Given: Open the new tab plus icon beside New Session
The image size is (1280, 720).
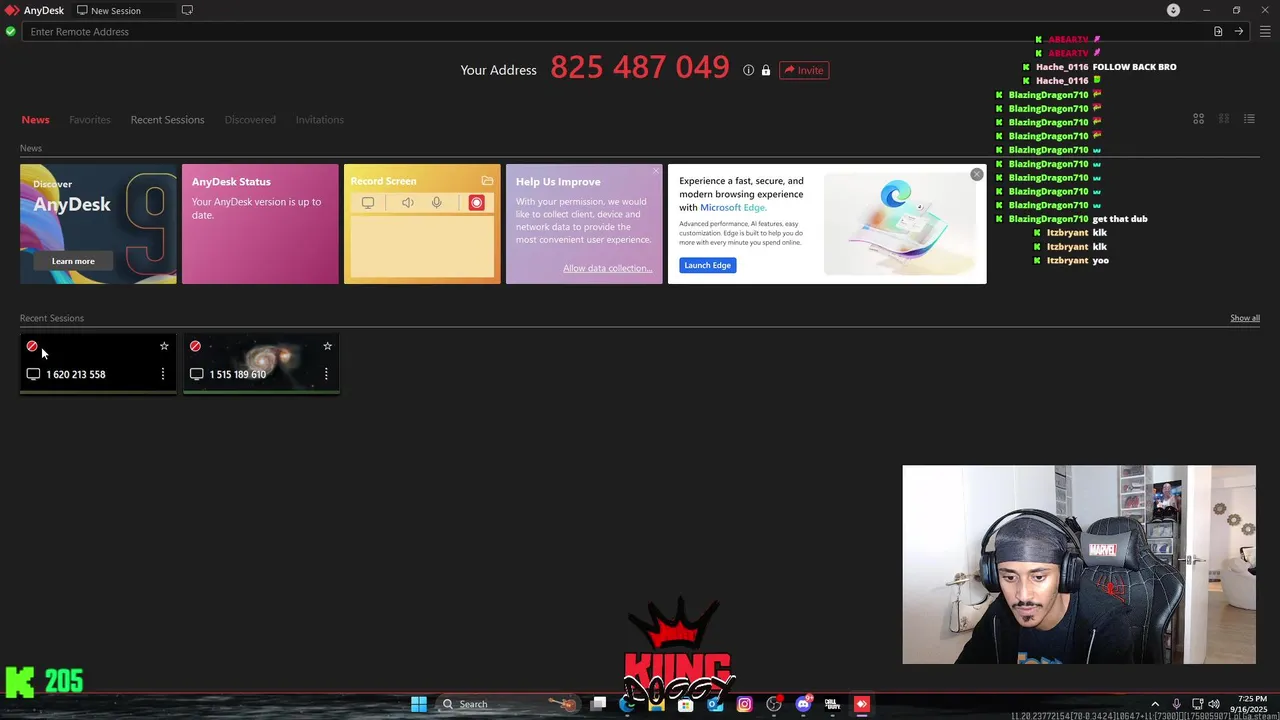Looking at the screenshot, I should [x=187, y=10].
